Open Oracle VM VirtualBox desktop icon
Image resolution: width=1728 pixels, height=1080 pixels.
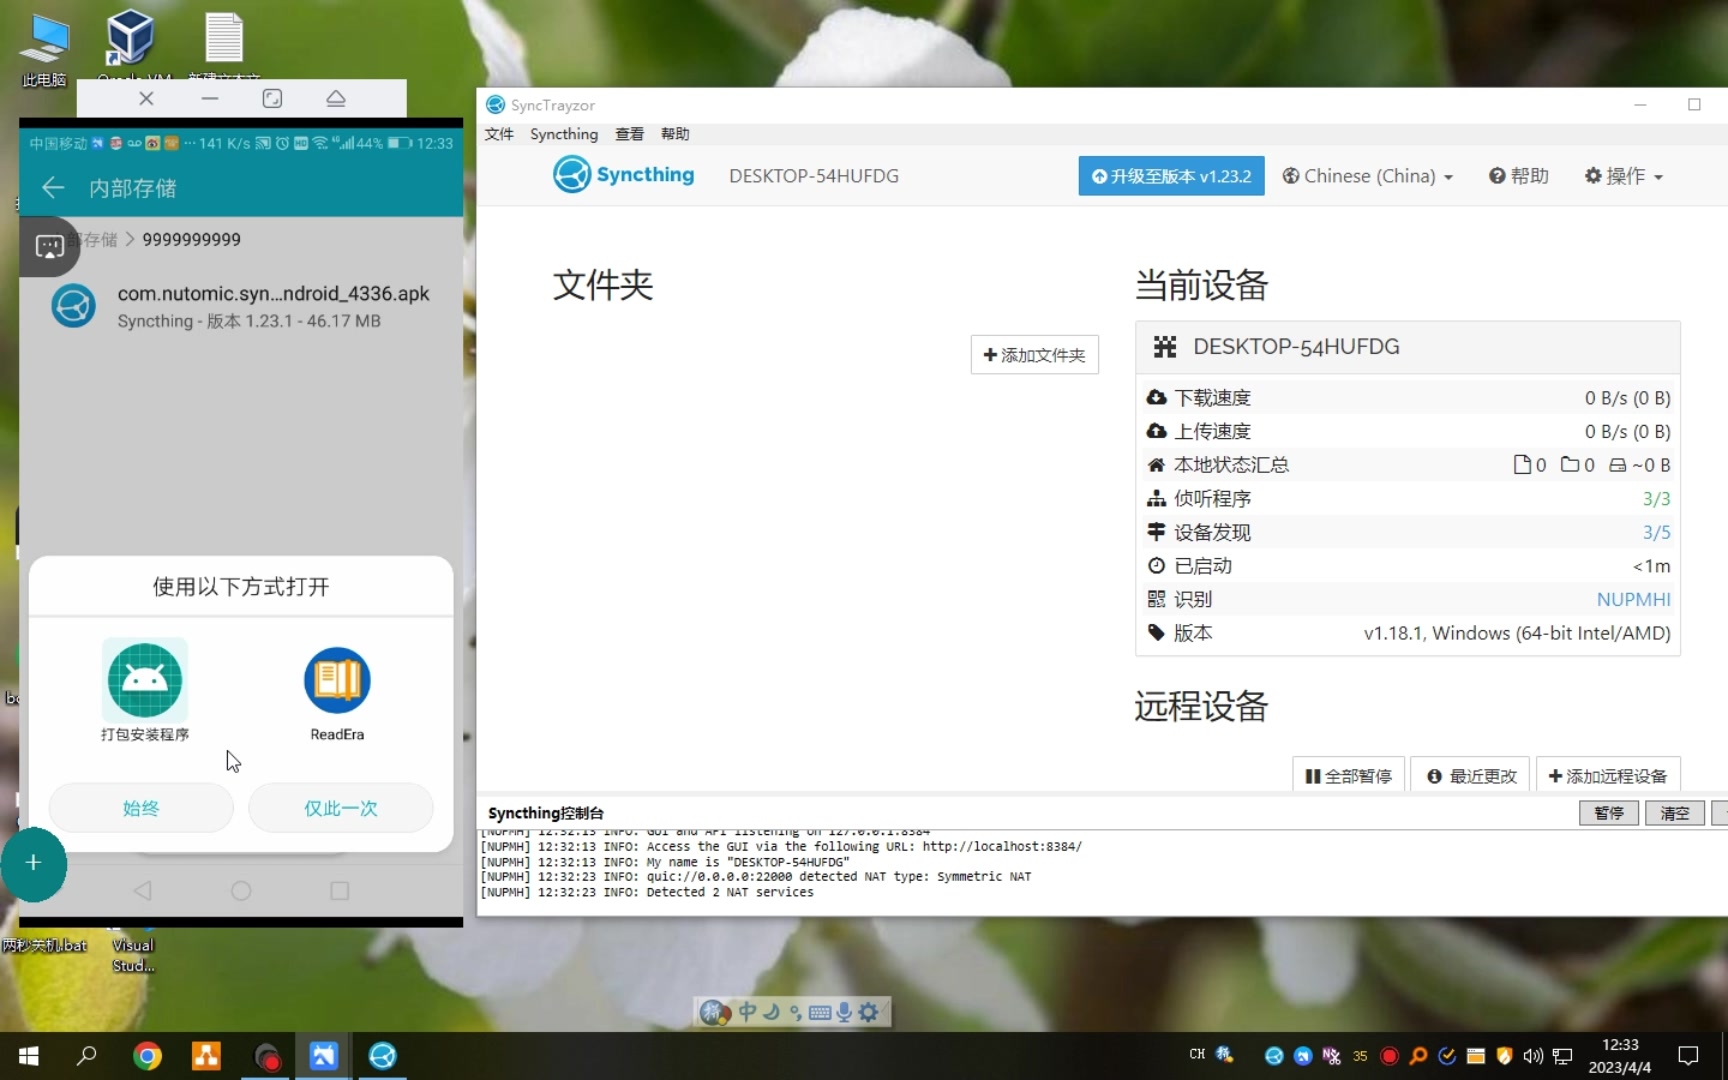131,45
